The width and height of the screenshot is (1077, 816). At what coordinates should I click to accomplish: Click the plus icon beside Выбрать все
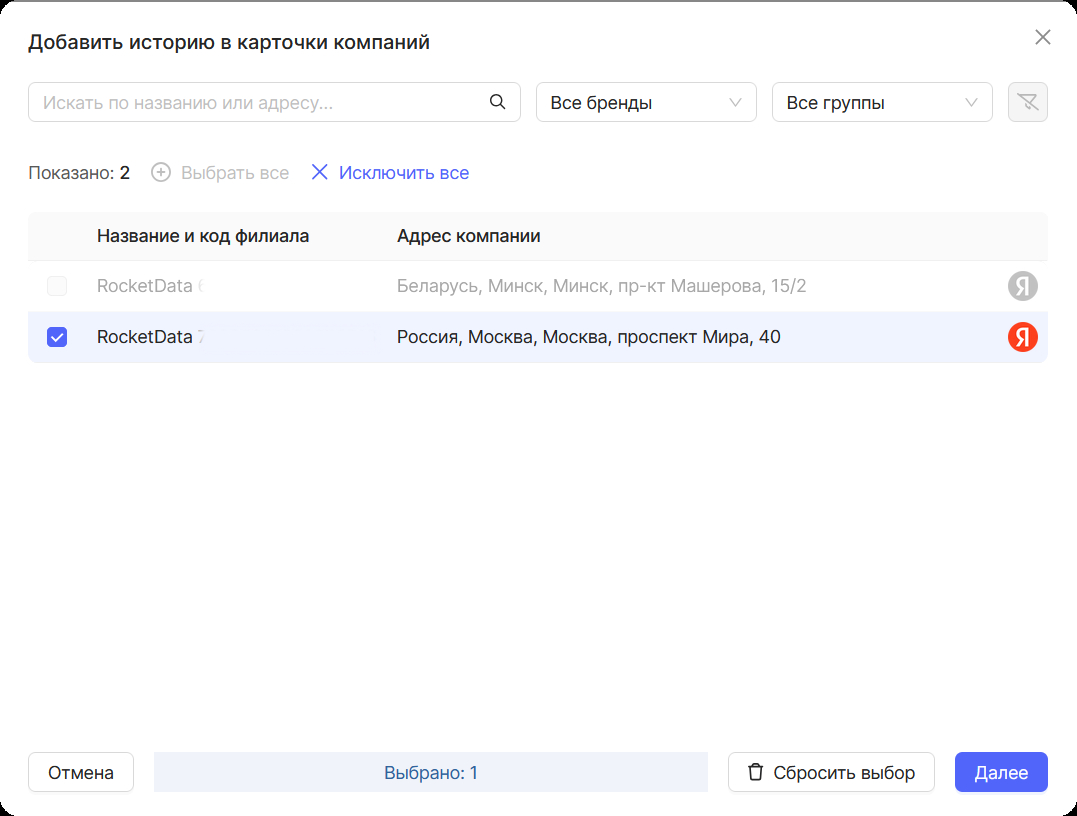click(x=161, y=172)
